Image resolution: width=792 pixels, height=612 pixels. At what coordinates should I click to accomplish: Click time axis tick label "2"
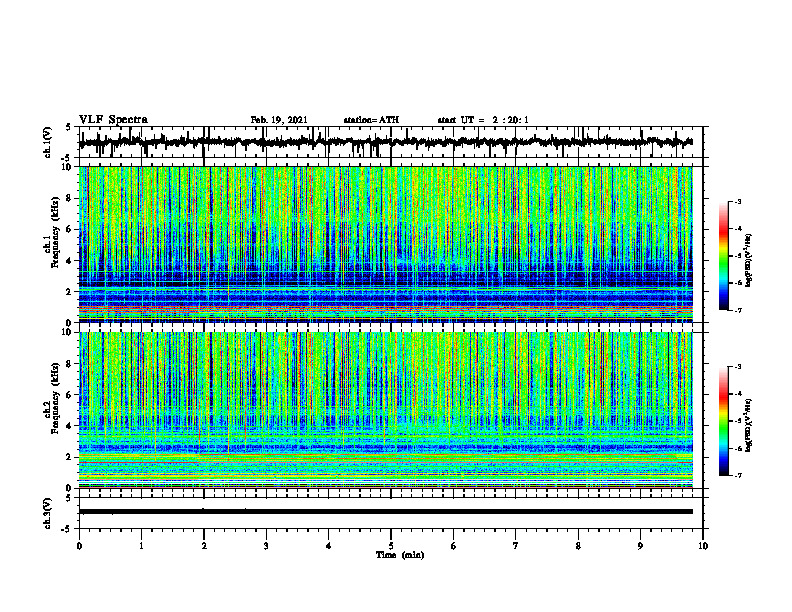pyautogui.click(x=204, y=546)
